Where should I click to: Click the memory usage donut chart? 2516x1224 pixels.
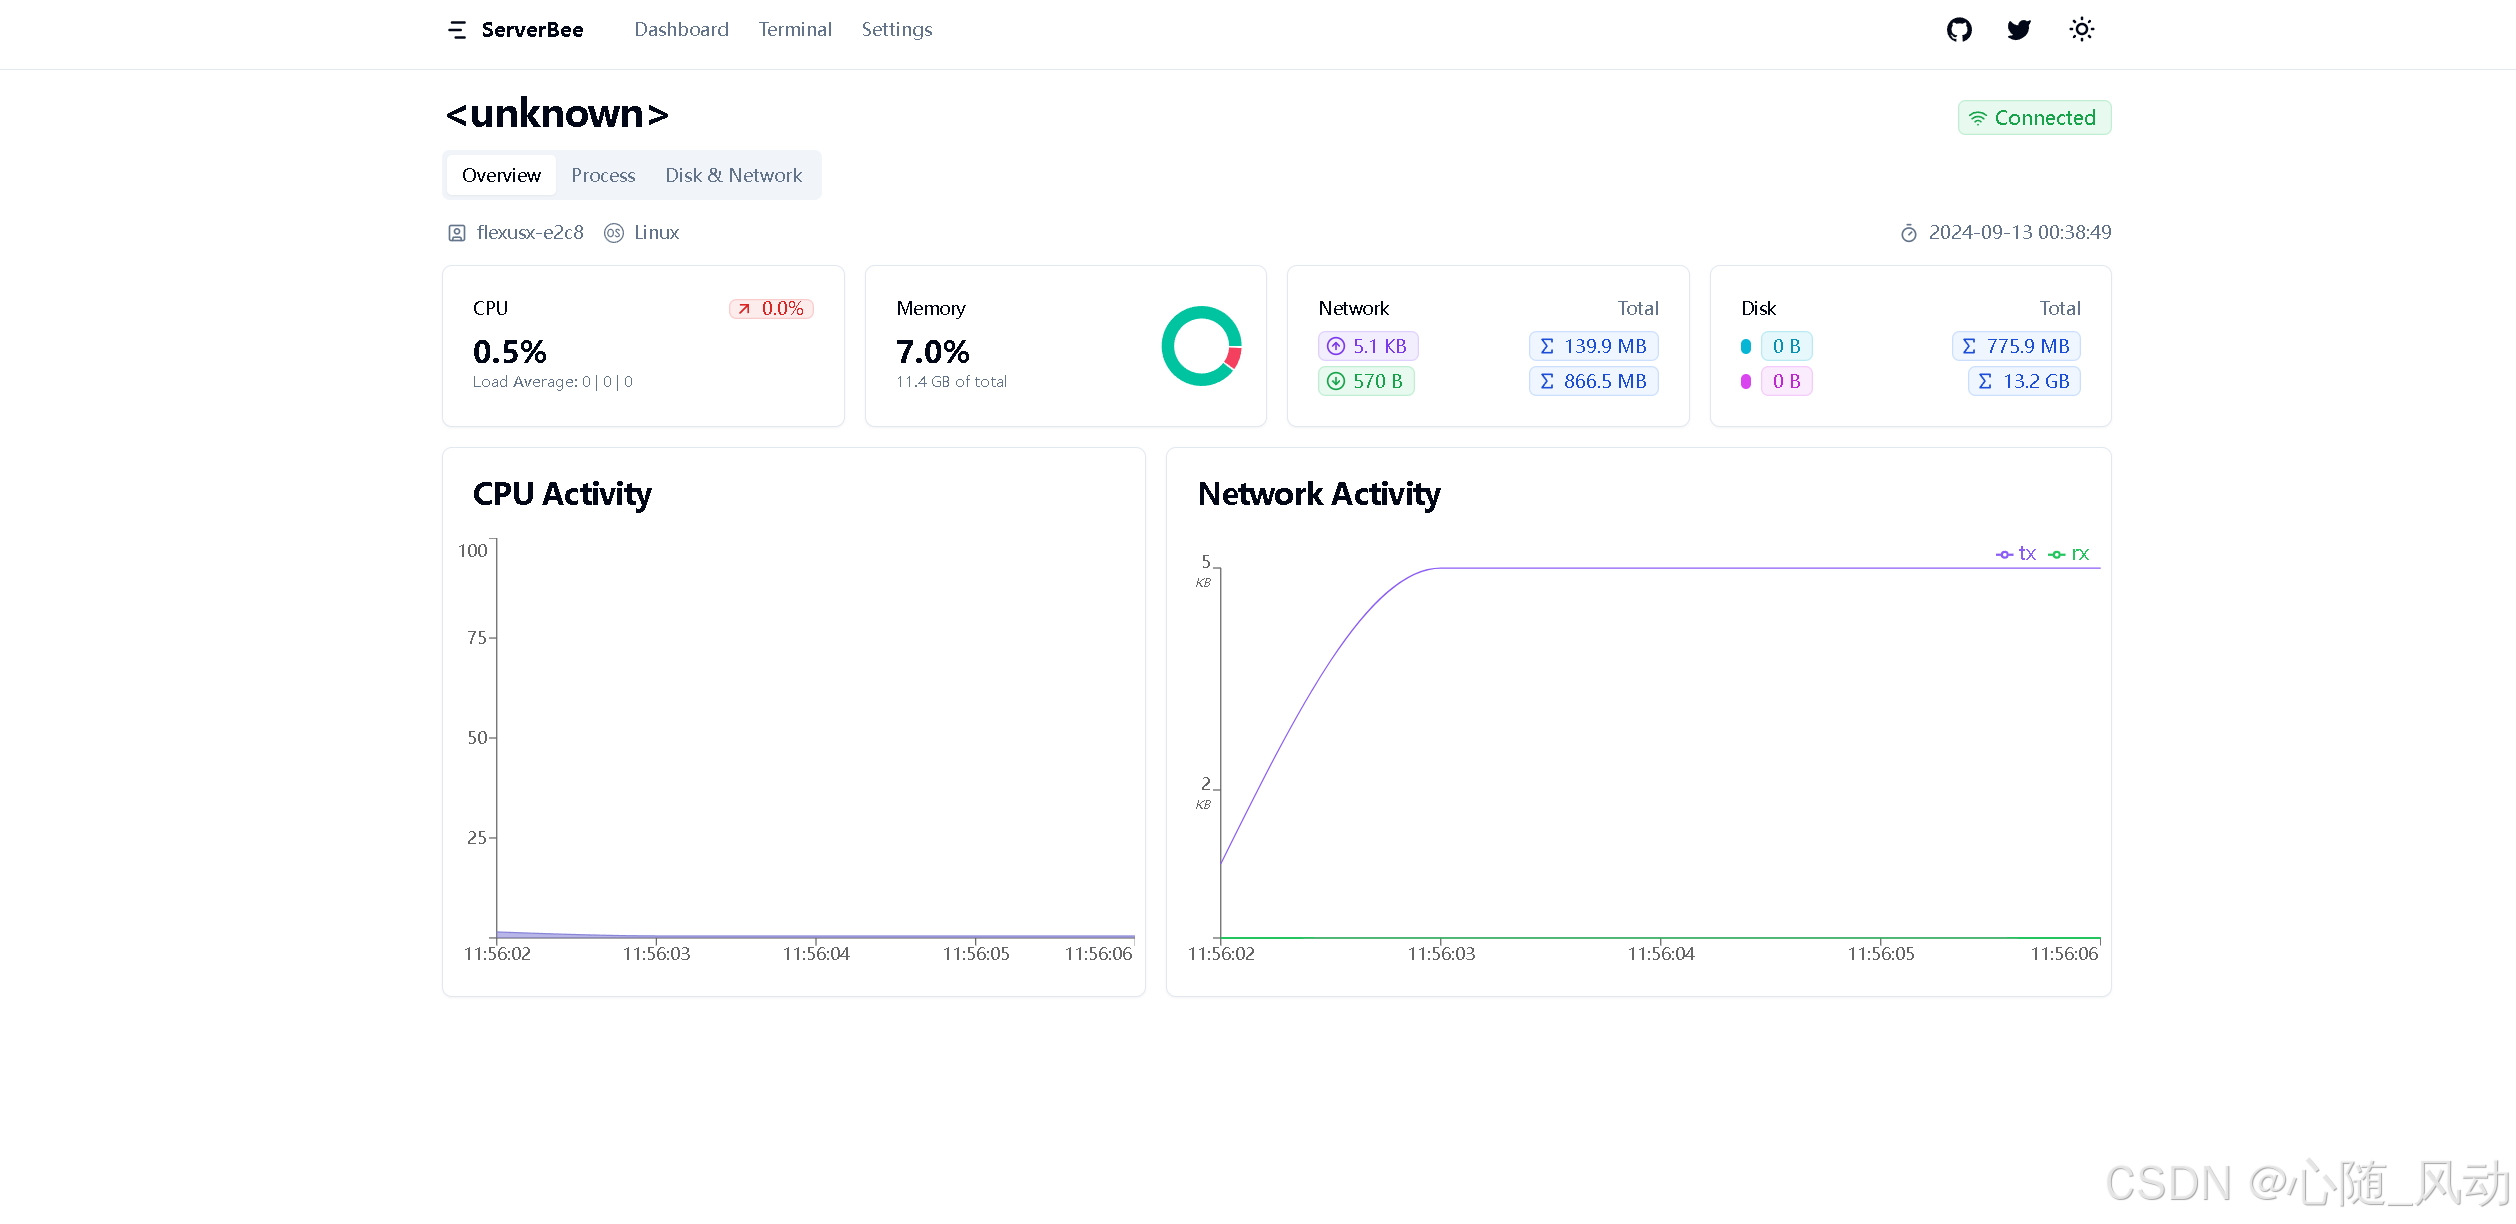coord(1201,346)
